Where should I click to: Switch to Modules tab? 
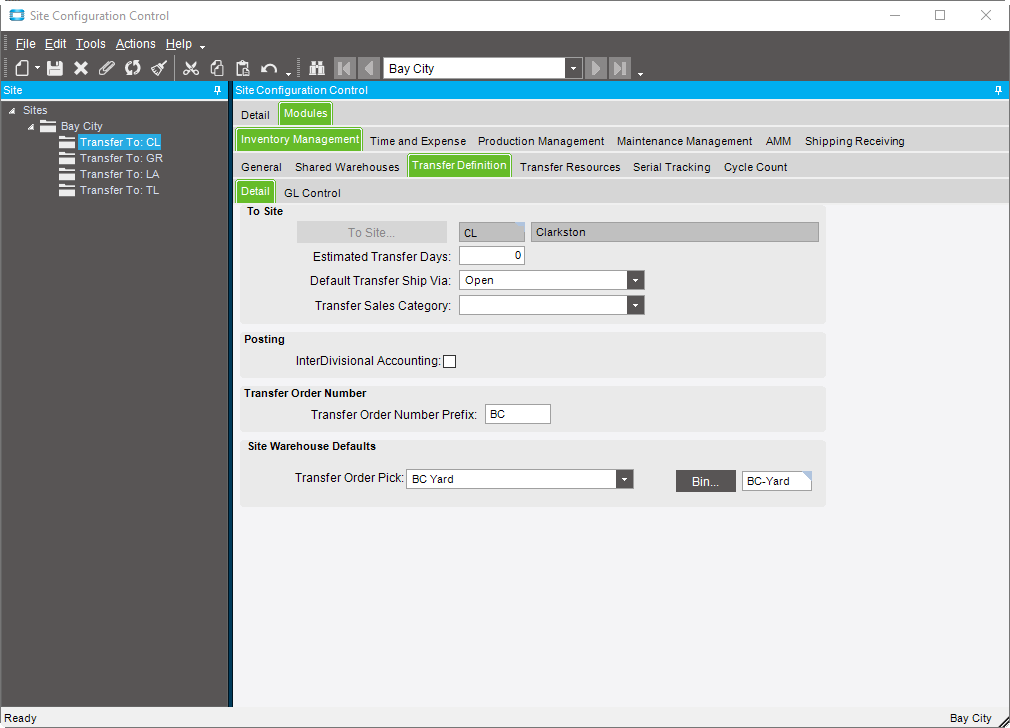pos(305,113)
